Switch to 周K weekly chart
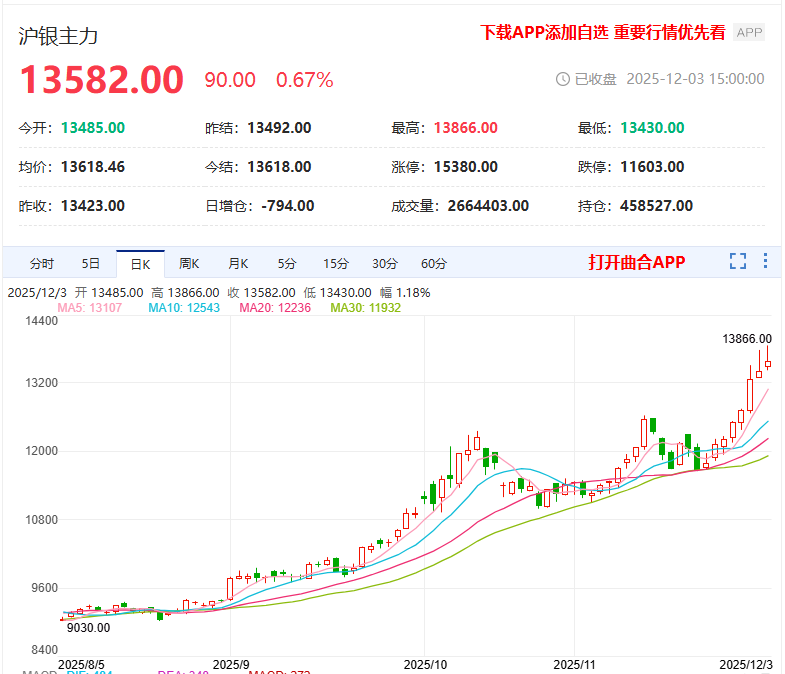Screen dimensions: 785x674 [189, 264]
